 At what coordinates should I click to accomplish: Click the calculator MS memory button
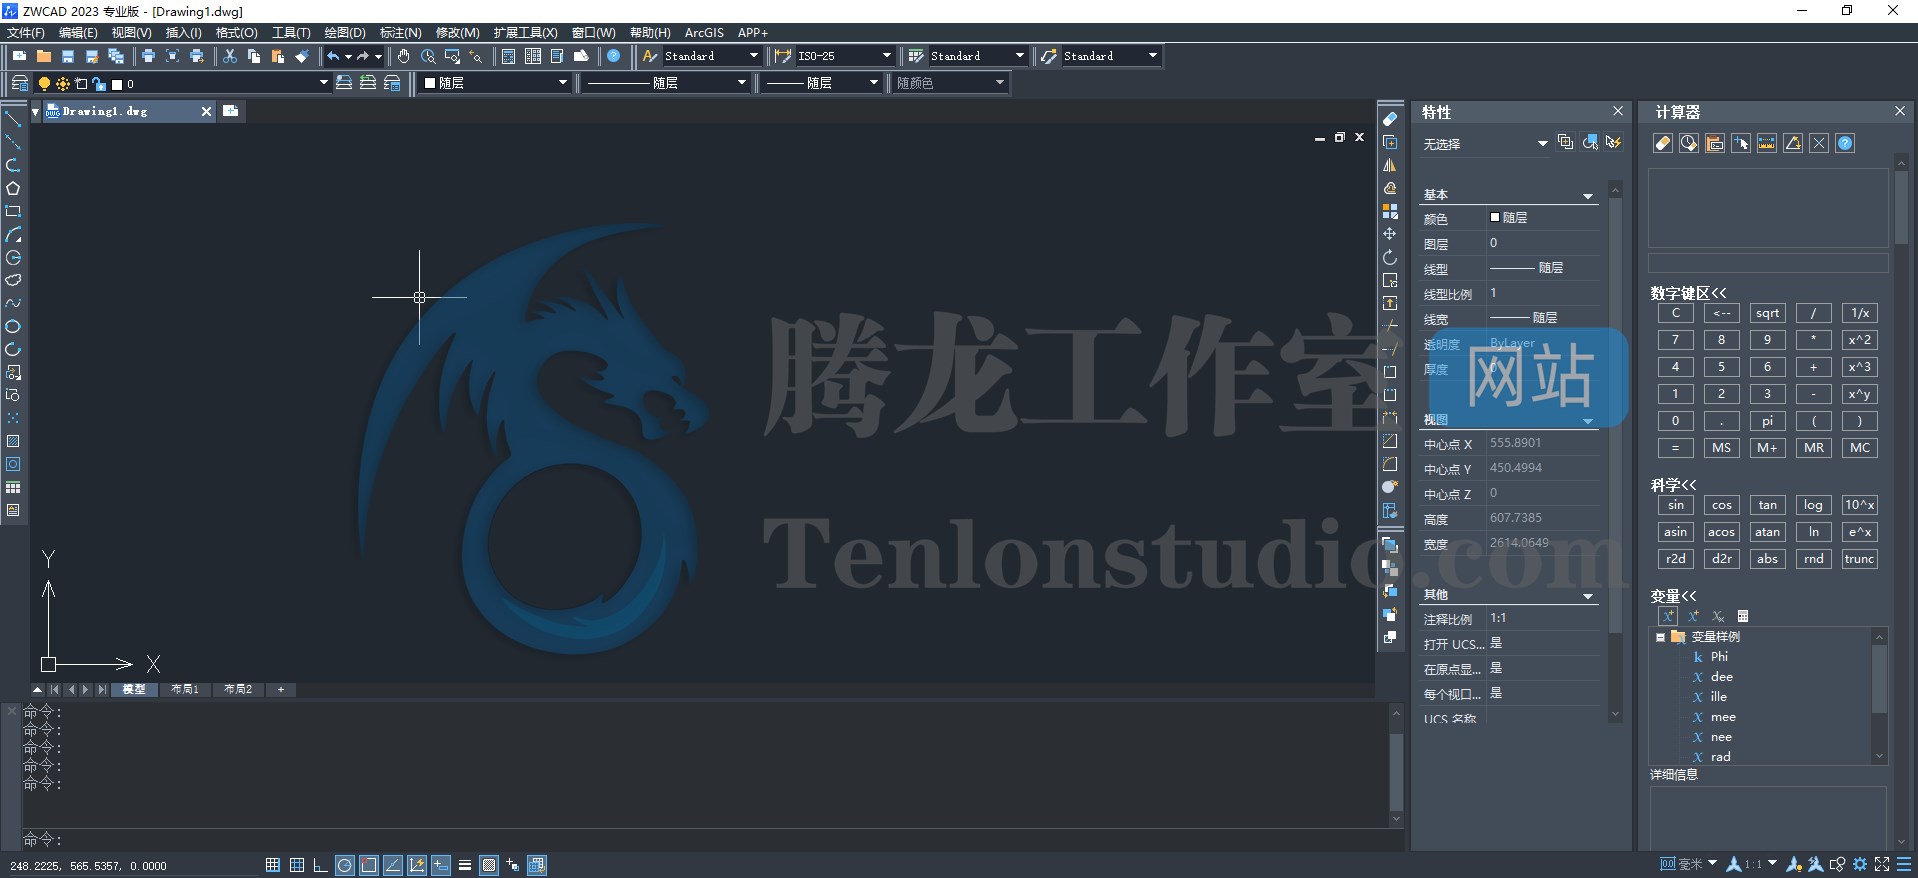click(1722, 448)
